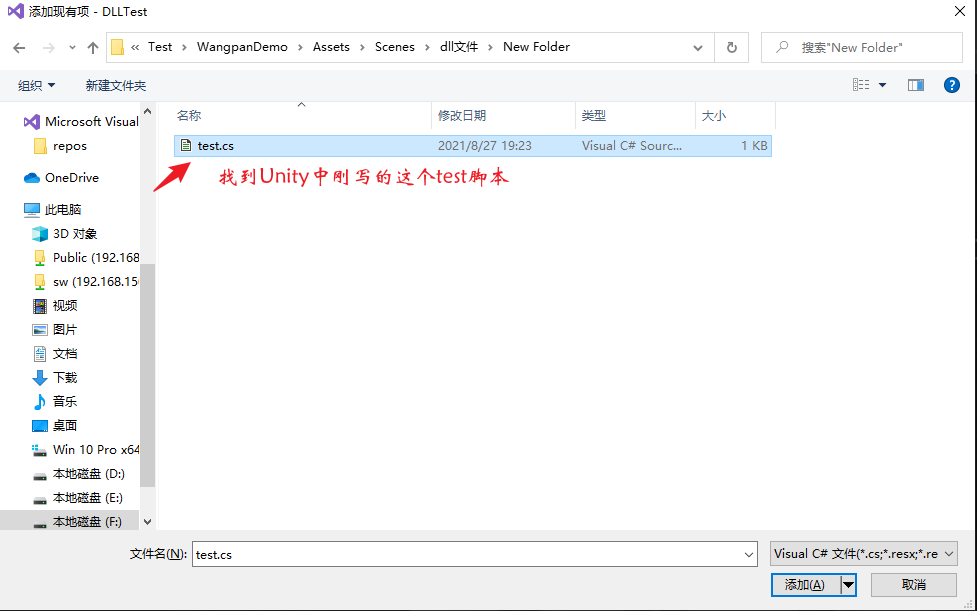This screenshot has width=977, height=611.
Task: Go up one folder level
Action: point(93,48)
